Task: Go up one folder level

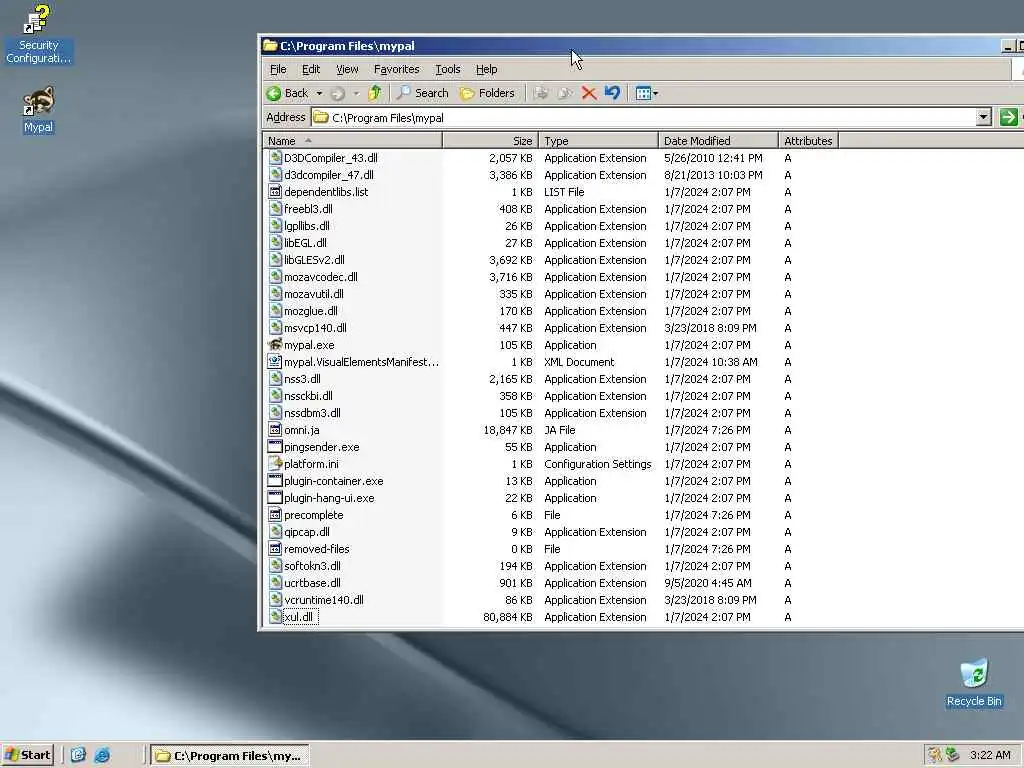Action: pos(375,93)
